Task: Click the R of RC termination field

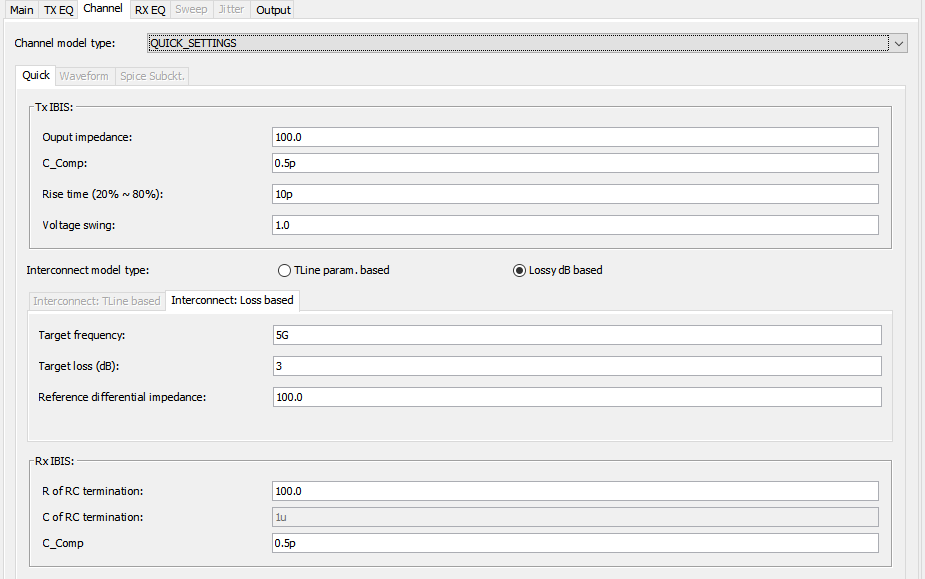Action: 574,491
